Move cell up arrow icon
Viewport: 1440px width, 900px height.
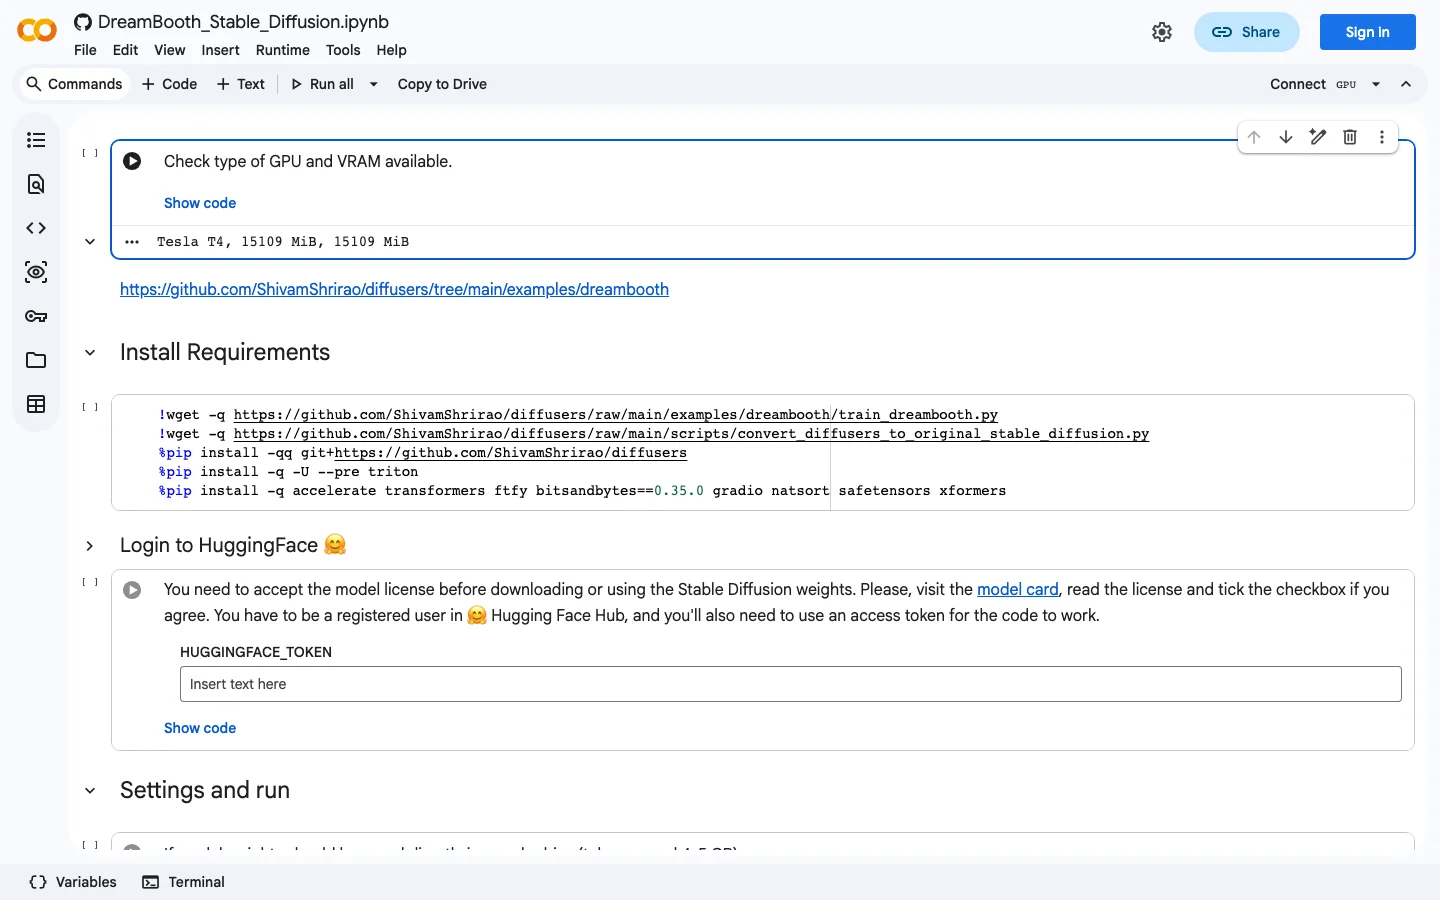pyautogui.click(x=1254, y=137)
